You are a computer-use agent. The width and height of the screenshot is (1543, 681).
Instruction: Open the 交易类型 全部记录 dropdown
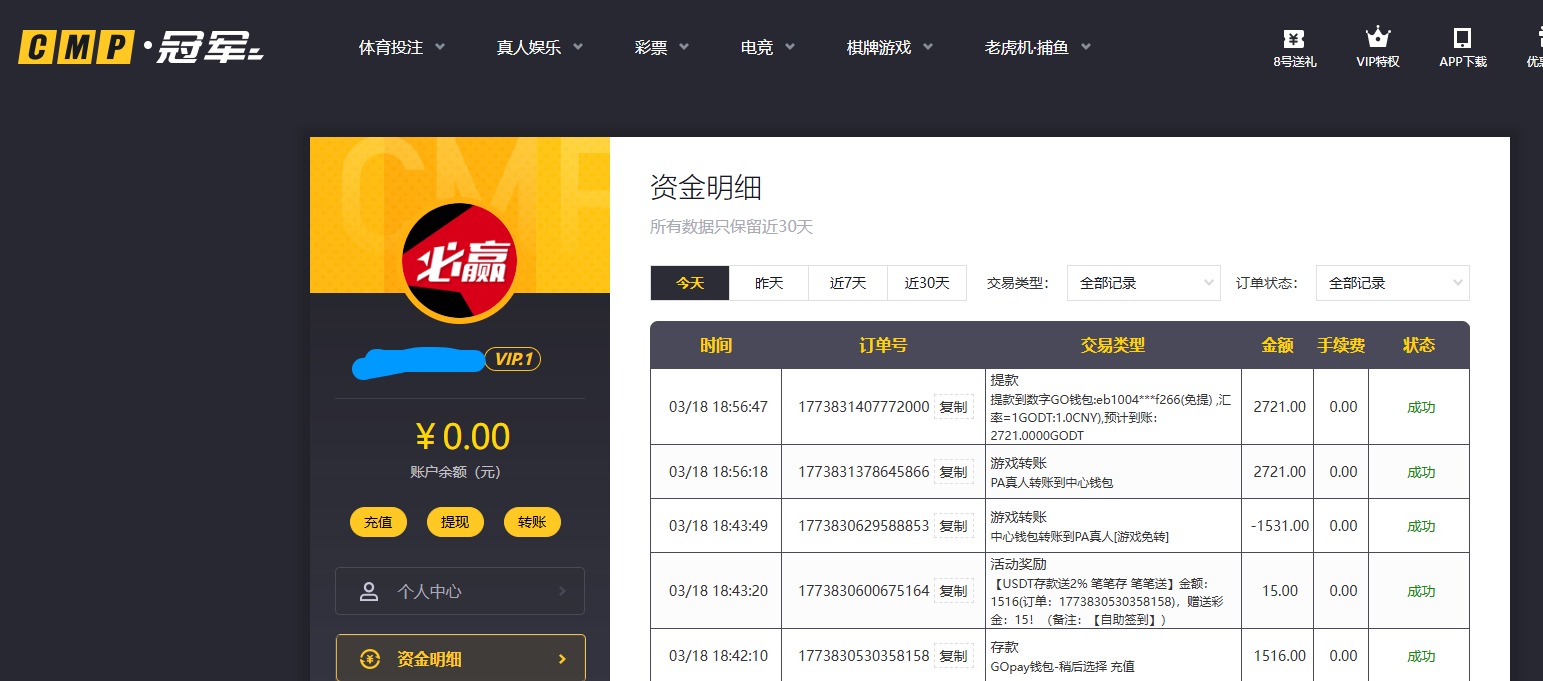point(1143,283)
